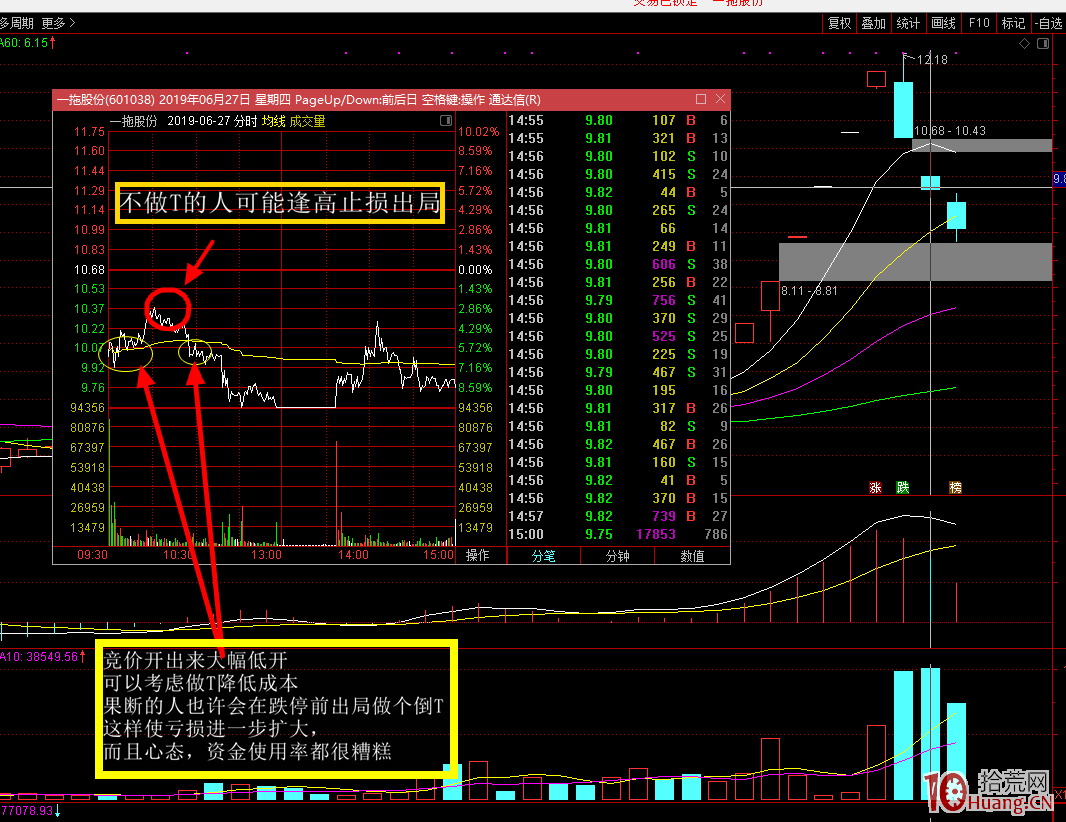Click the 分时 label in intraday header
This screenshot has width=1066, height=822.
click(x=245, y=121)
